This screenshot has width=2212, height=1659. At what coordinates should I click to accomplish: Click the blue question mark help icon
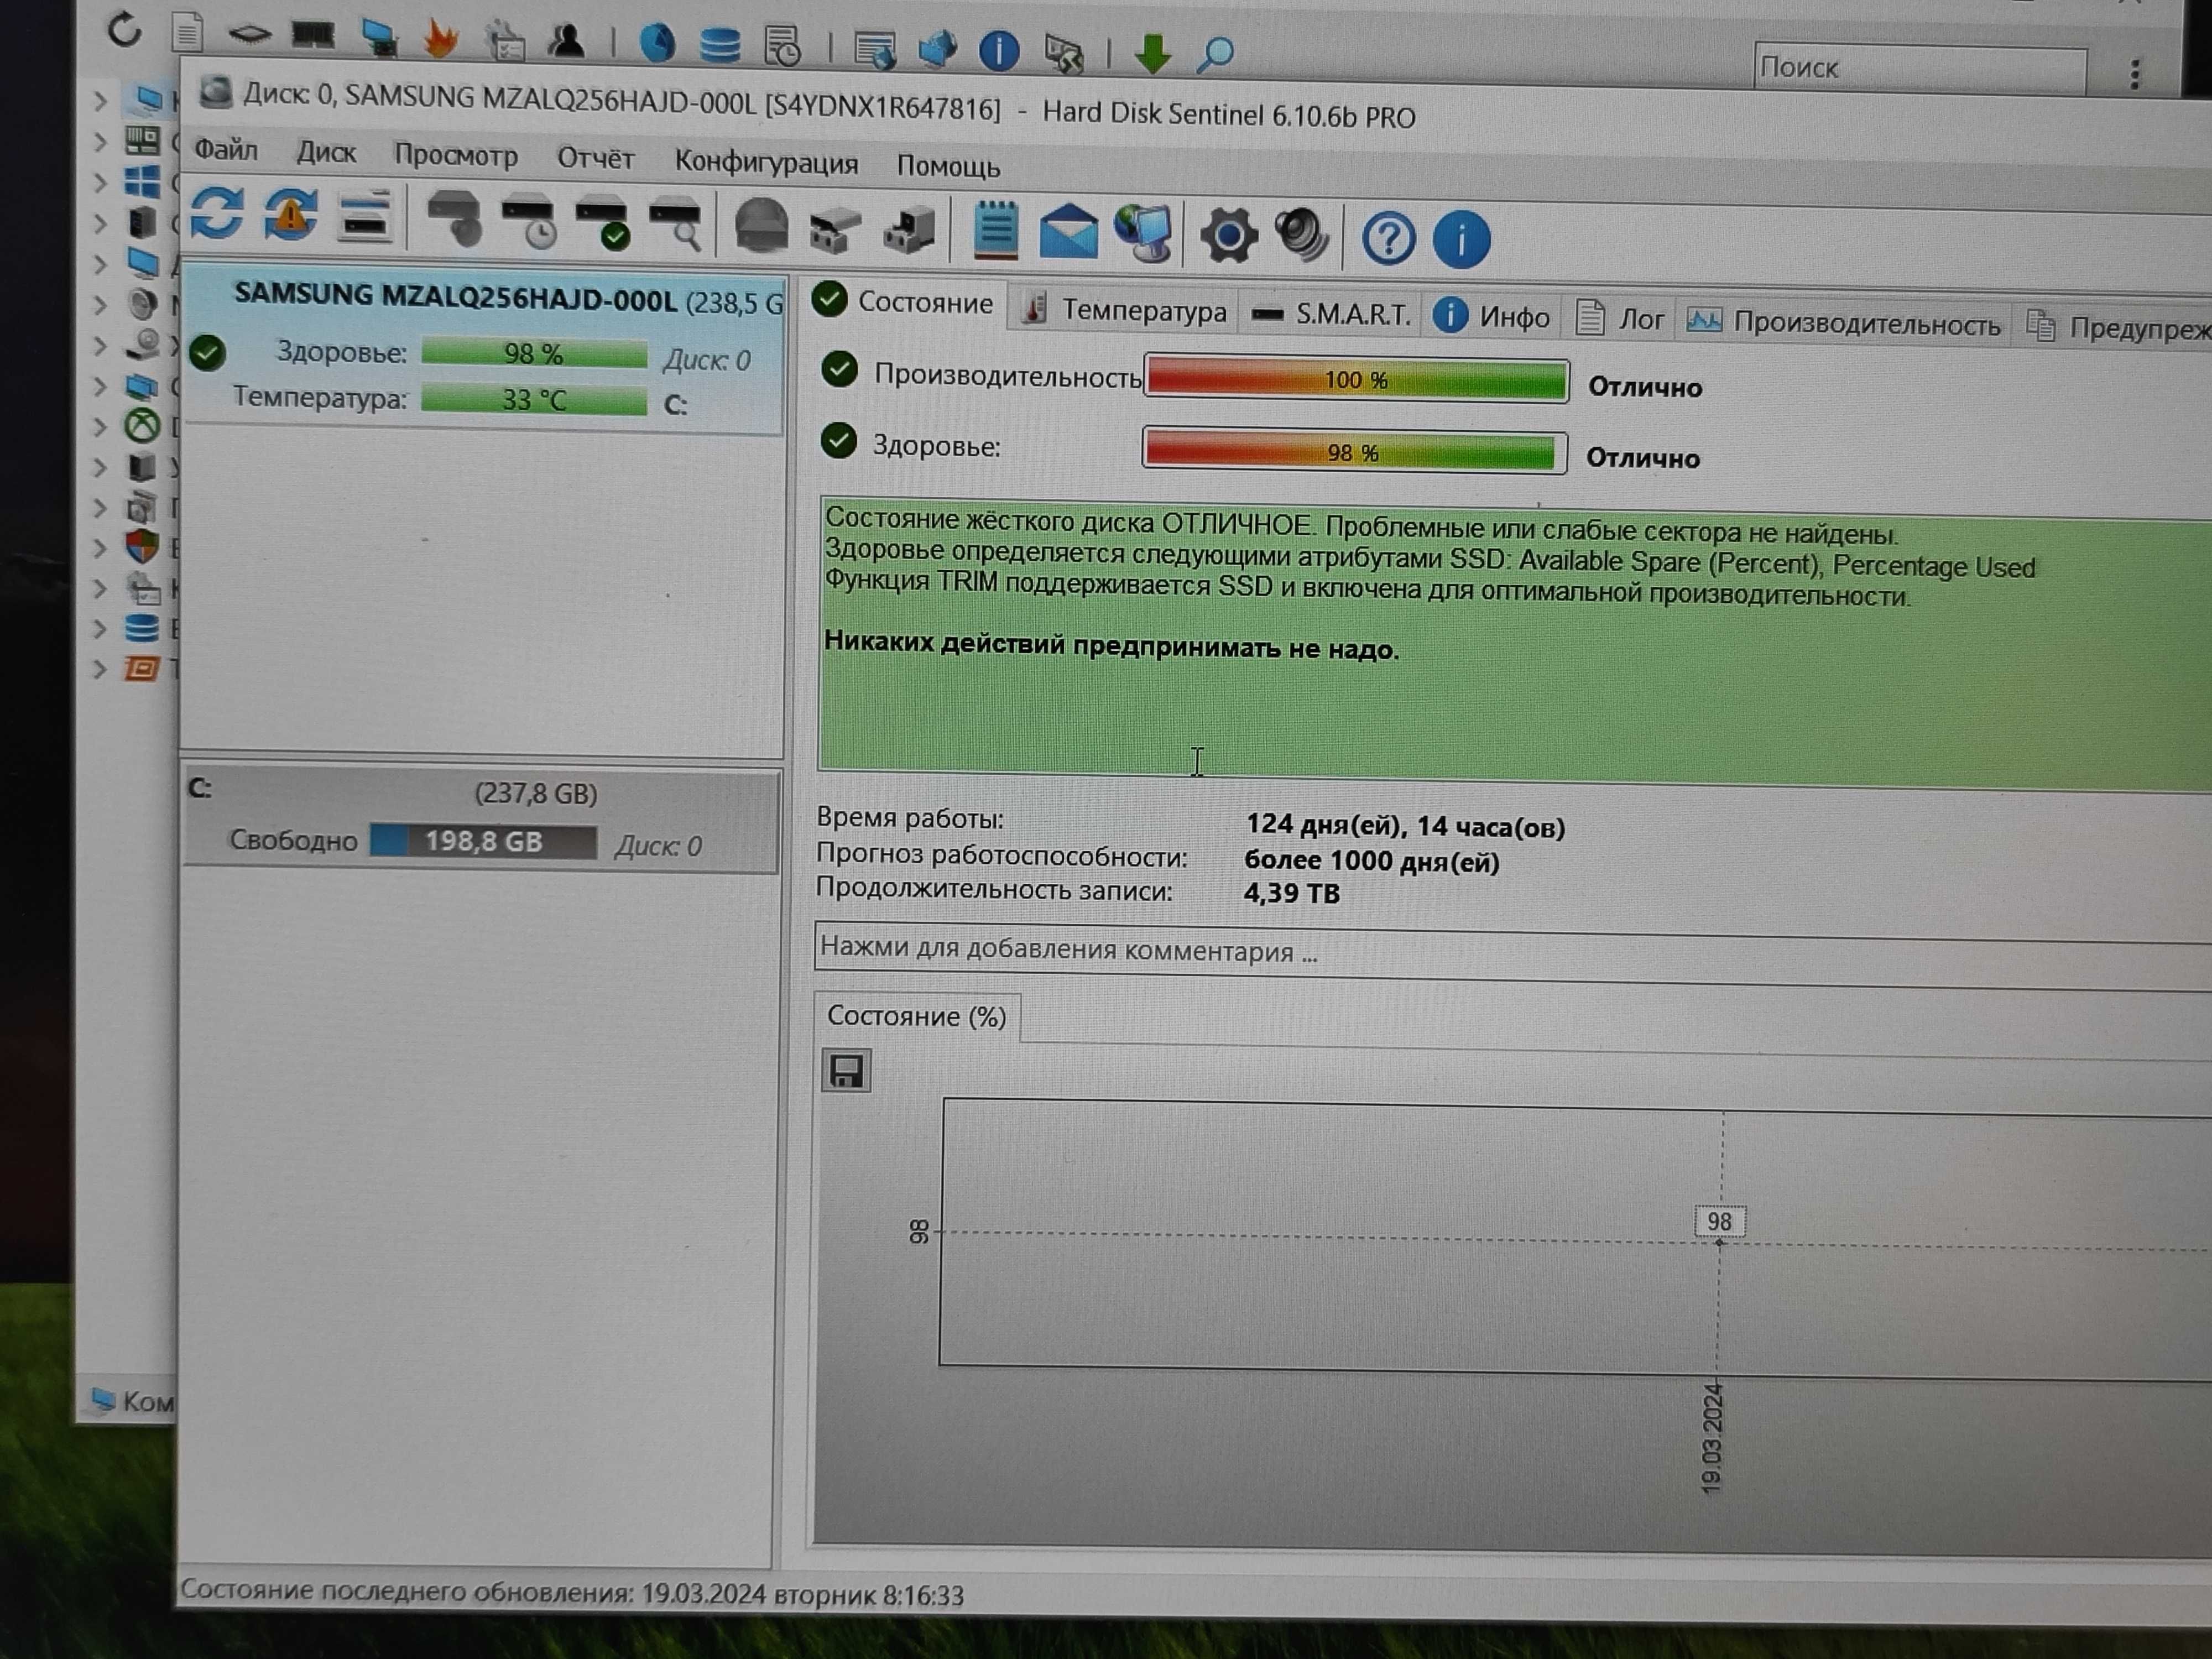1388,239
